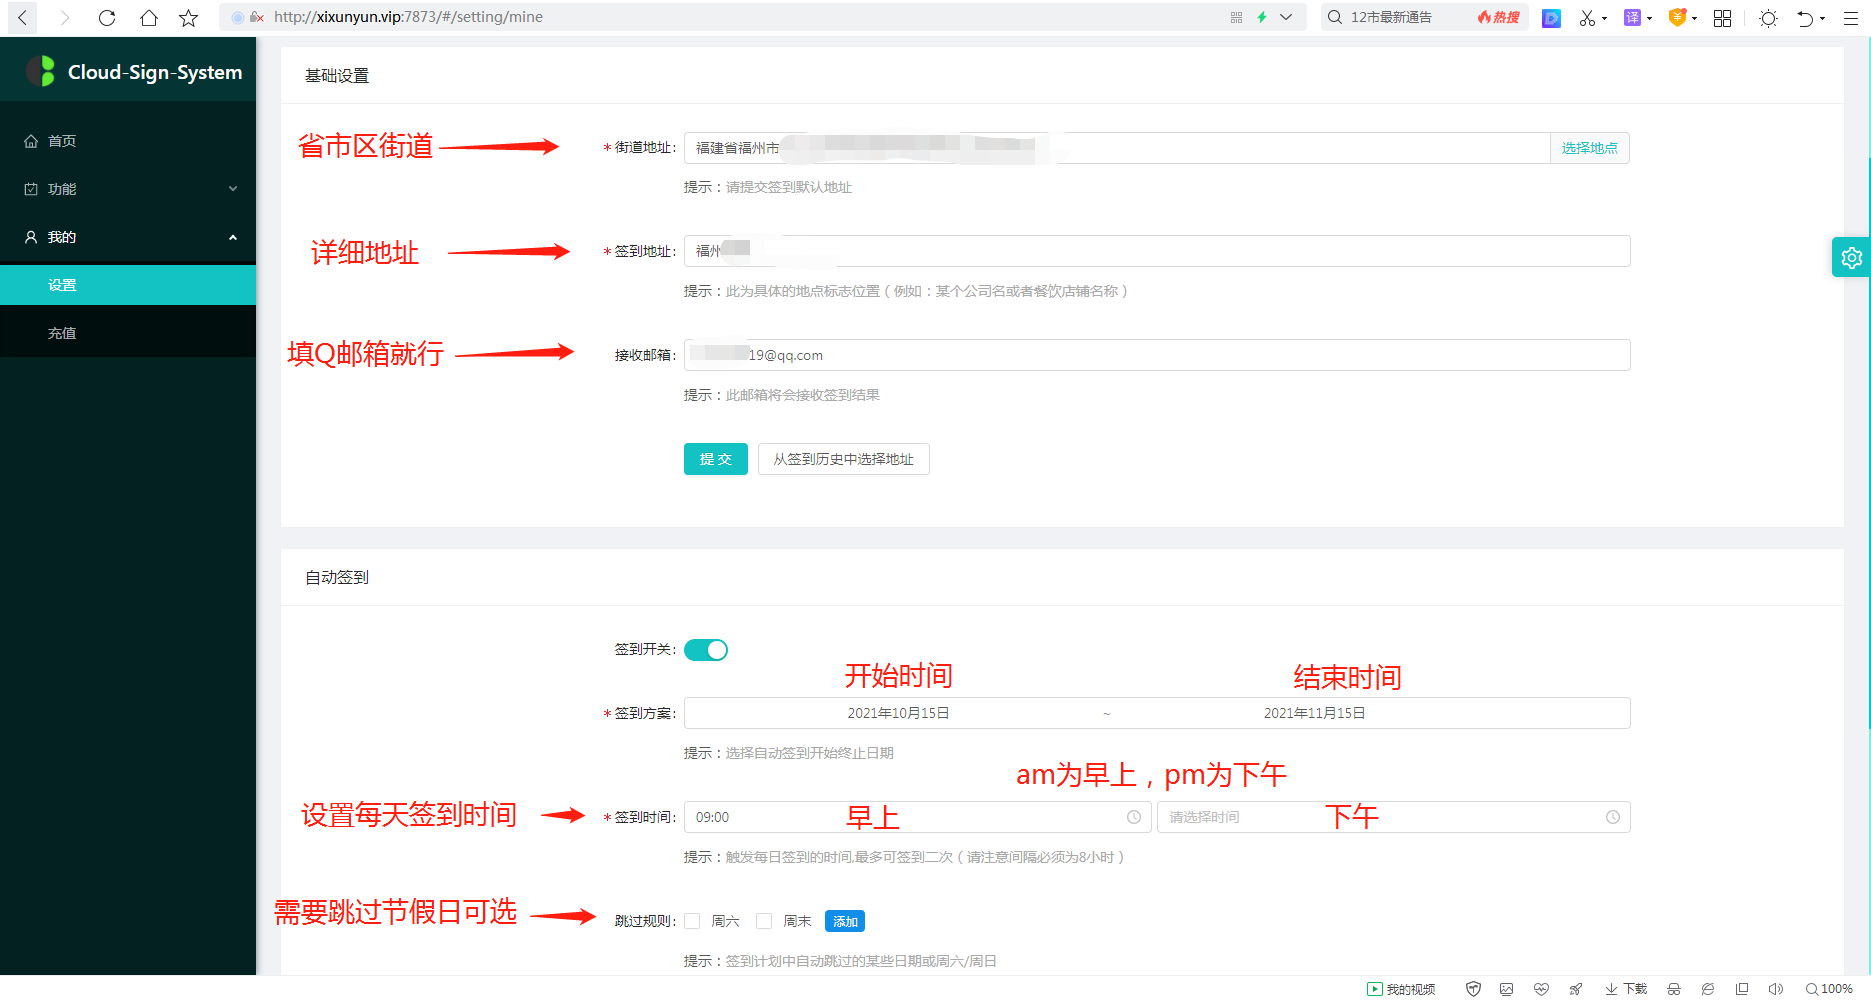This screenshot has height=1000, width=1871.
Task: Open 我的视频 in the status bar
Action: 1402,989
